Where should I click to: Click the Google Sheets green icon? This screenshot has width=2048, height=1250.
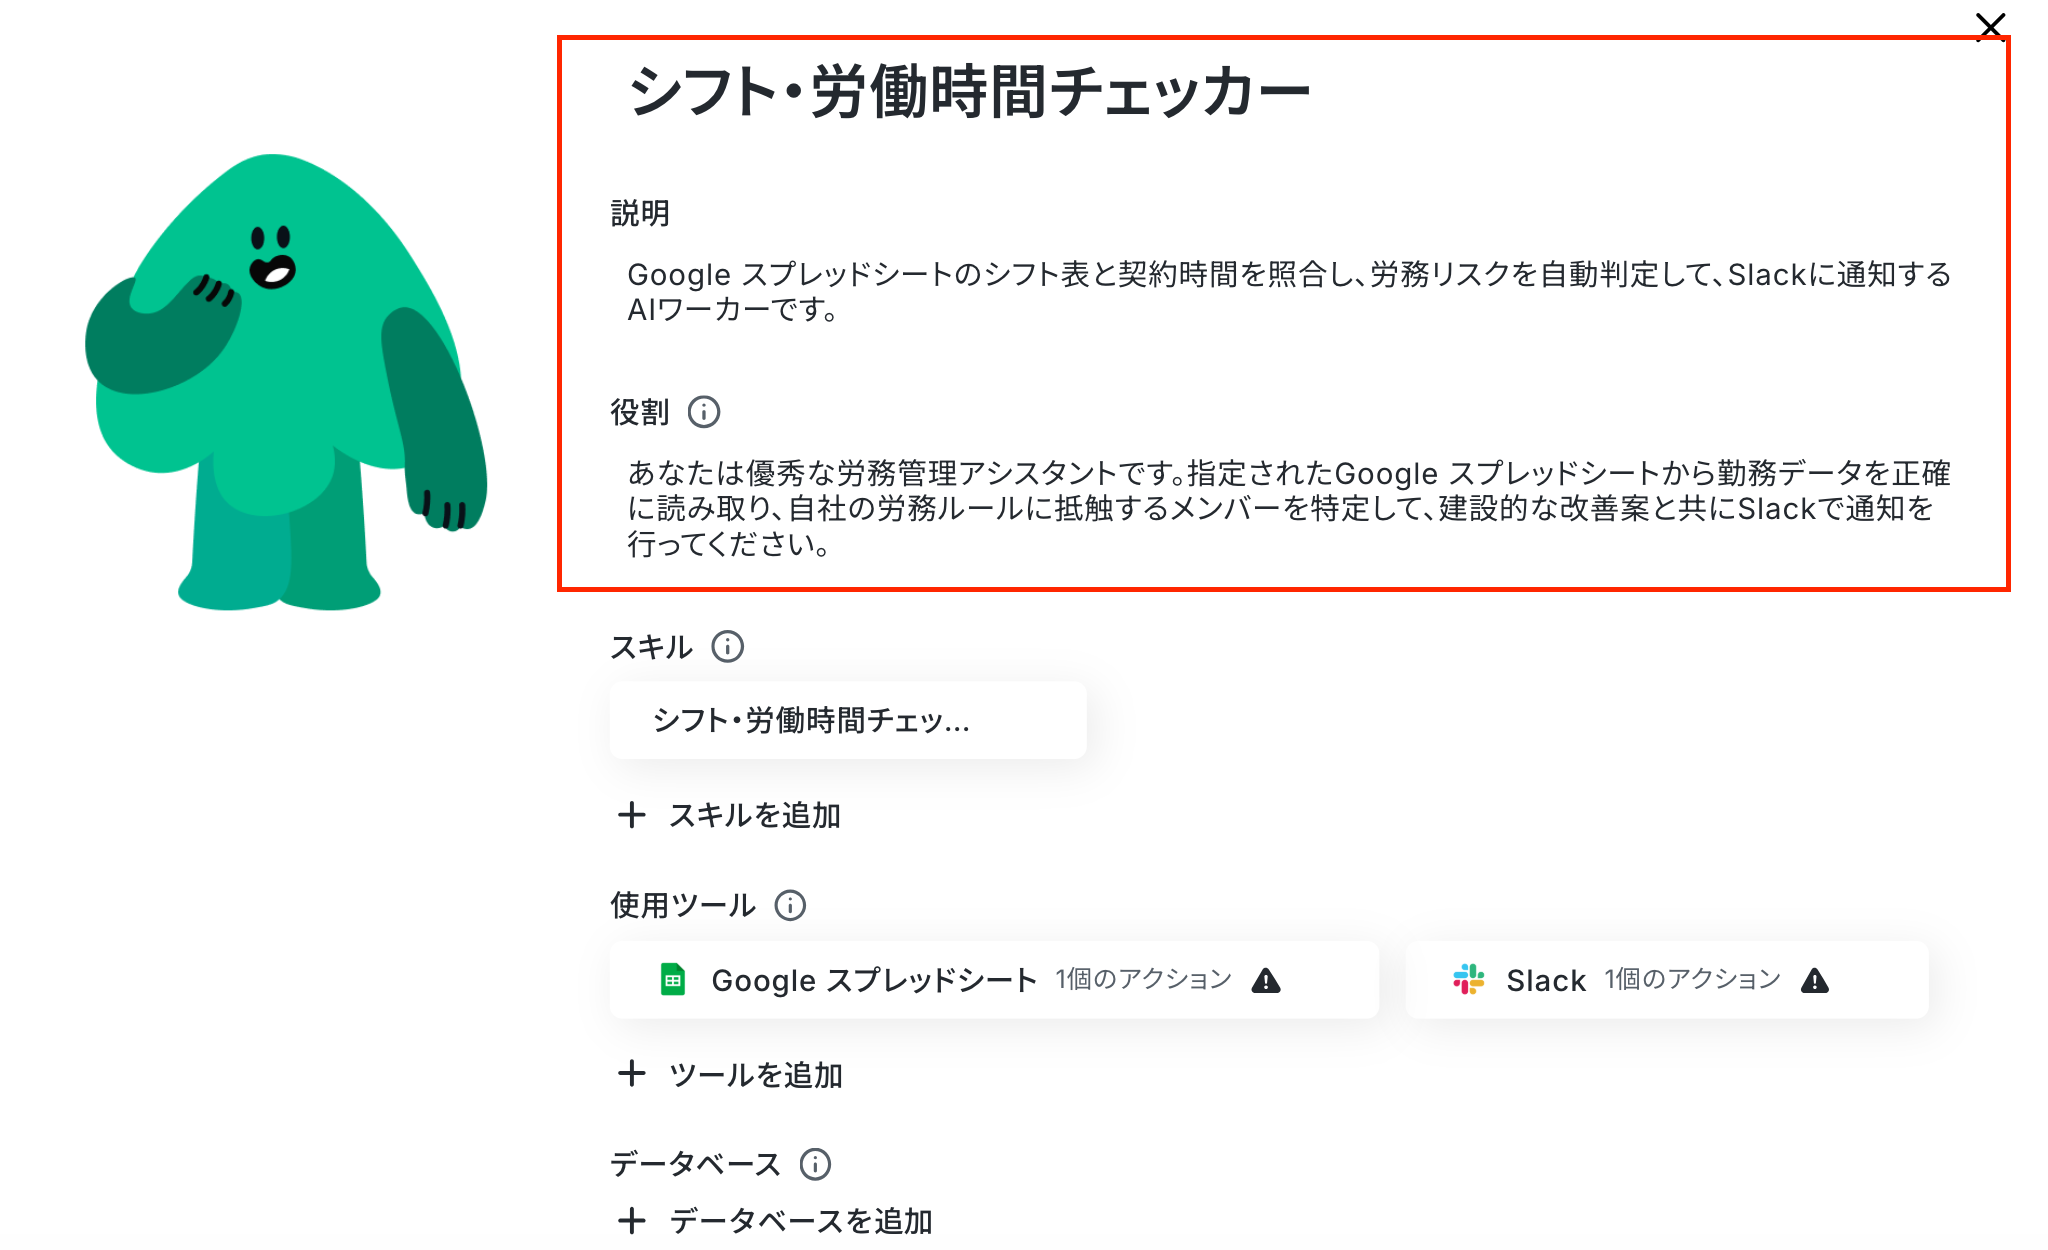tap(673, 980)
